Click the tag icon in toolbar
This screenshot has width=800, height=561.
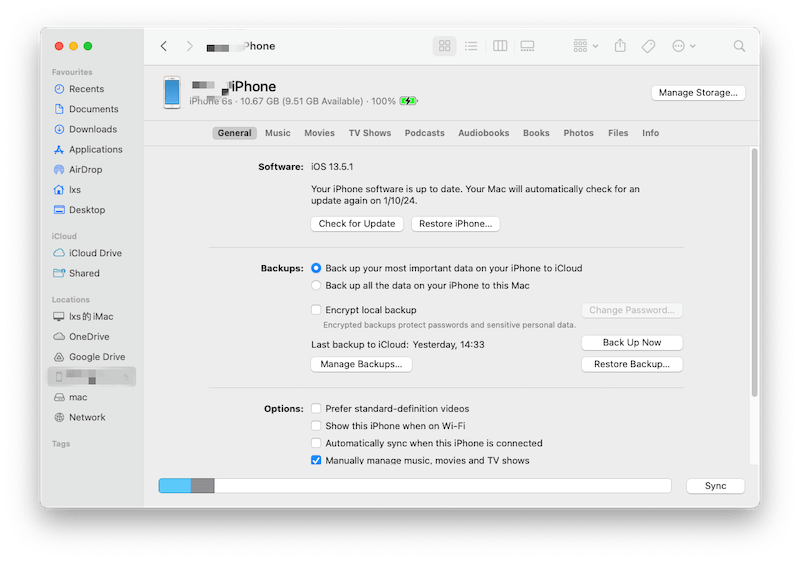648,46
